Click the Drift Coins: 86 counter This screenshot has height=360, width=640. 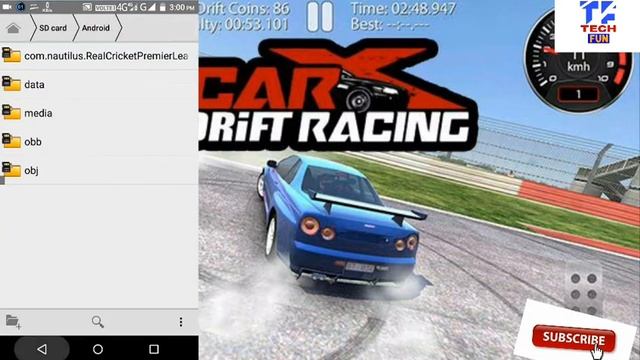[x=244, y=9]
